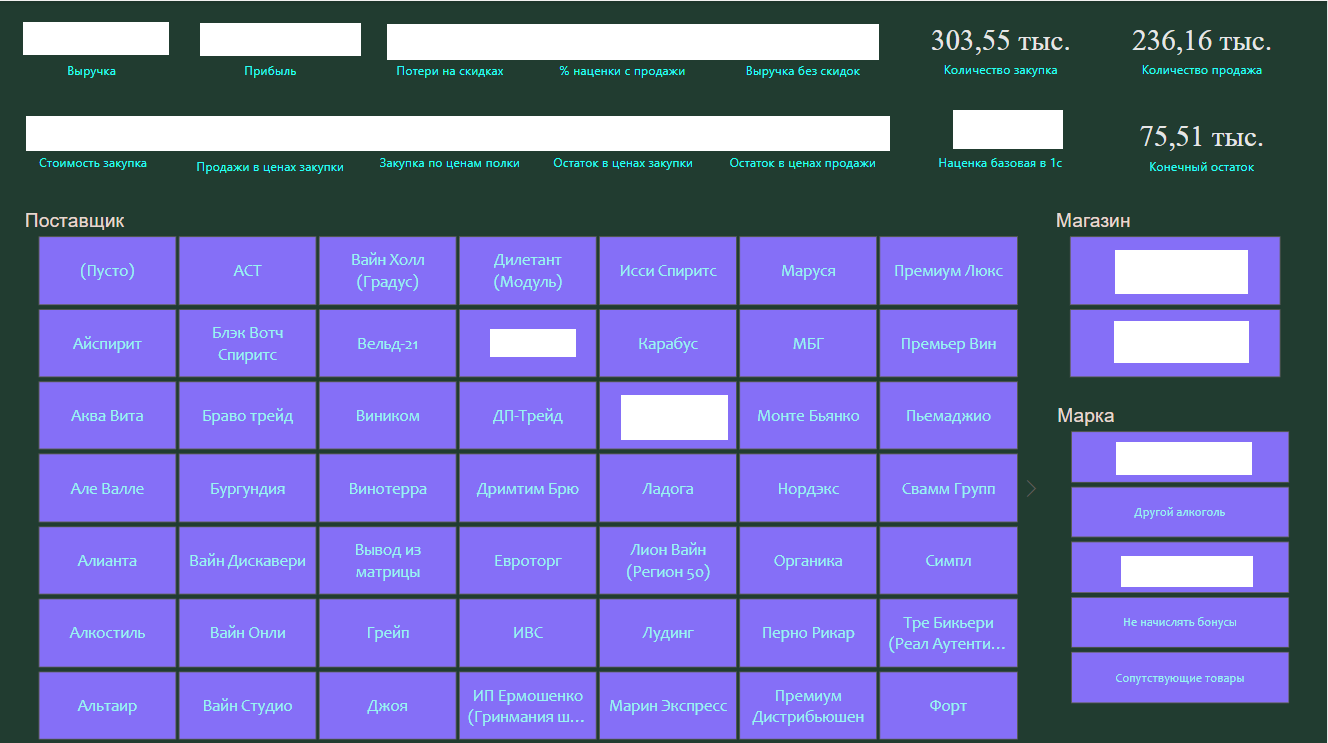Filter by Алианта supplier
The width and height of the screenshot is (1328, 743).
[x=107, y=561]
